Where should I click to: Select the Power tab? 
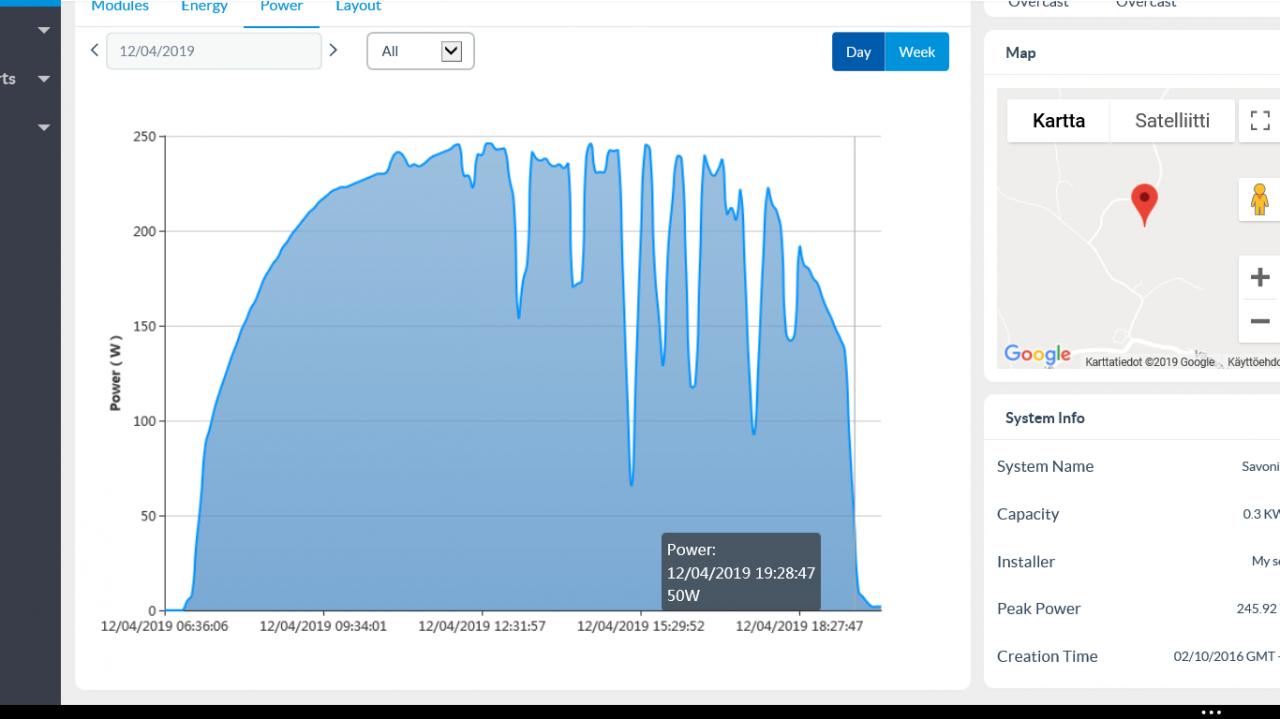pyautogui.click(x=281, y=7)
